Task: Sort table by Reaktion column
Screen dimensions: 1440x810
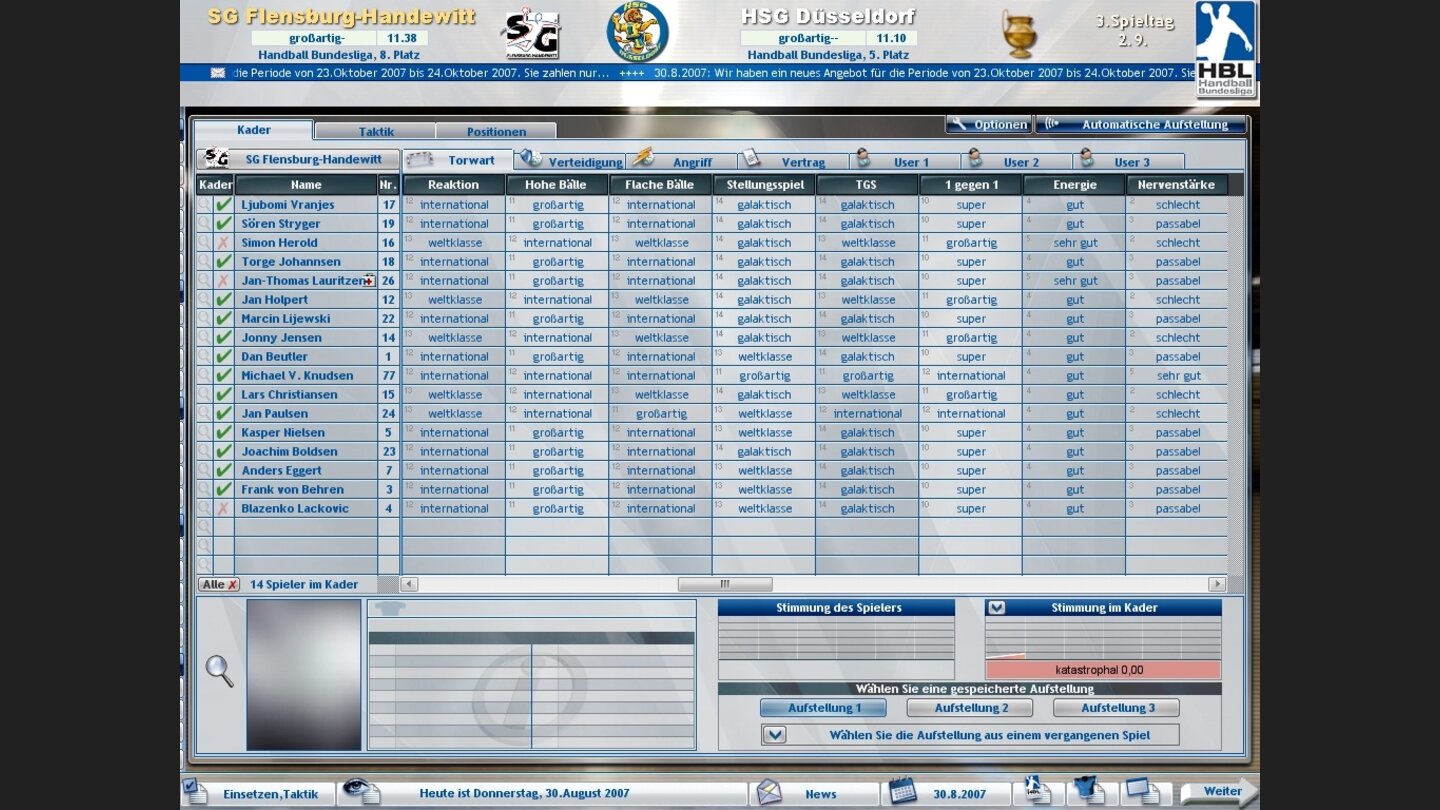Action: coord(453,185)
